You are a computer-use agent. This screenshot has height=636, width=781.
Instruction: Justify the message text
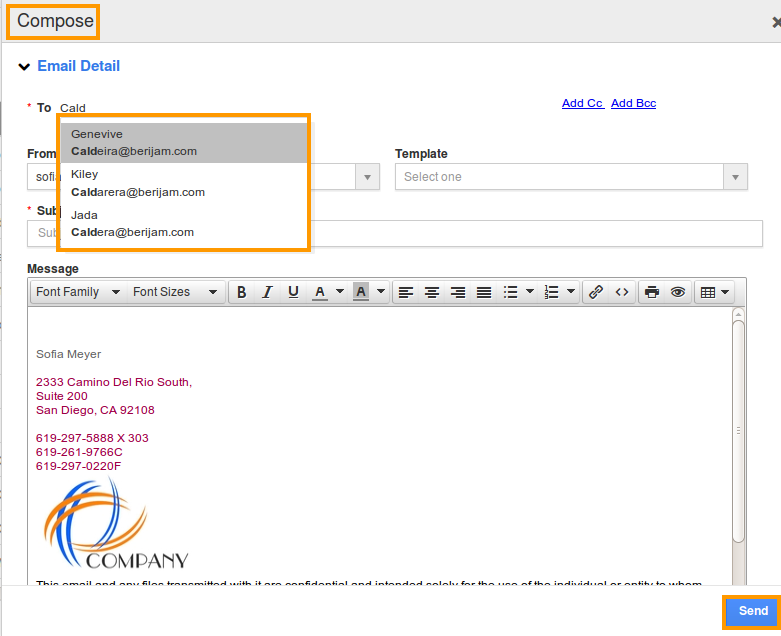point(484,292)
